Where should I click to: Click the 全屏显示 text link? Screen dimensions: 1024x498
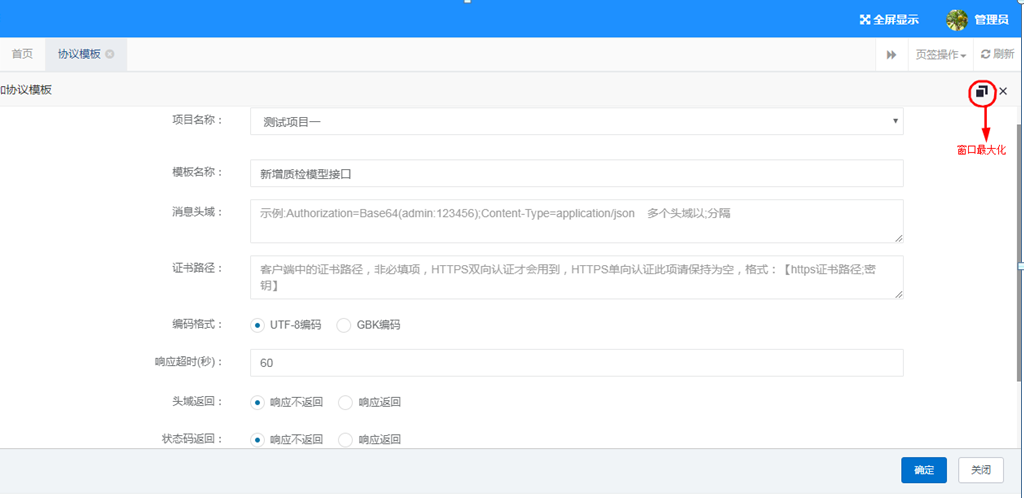(x=897, y=20)
